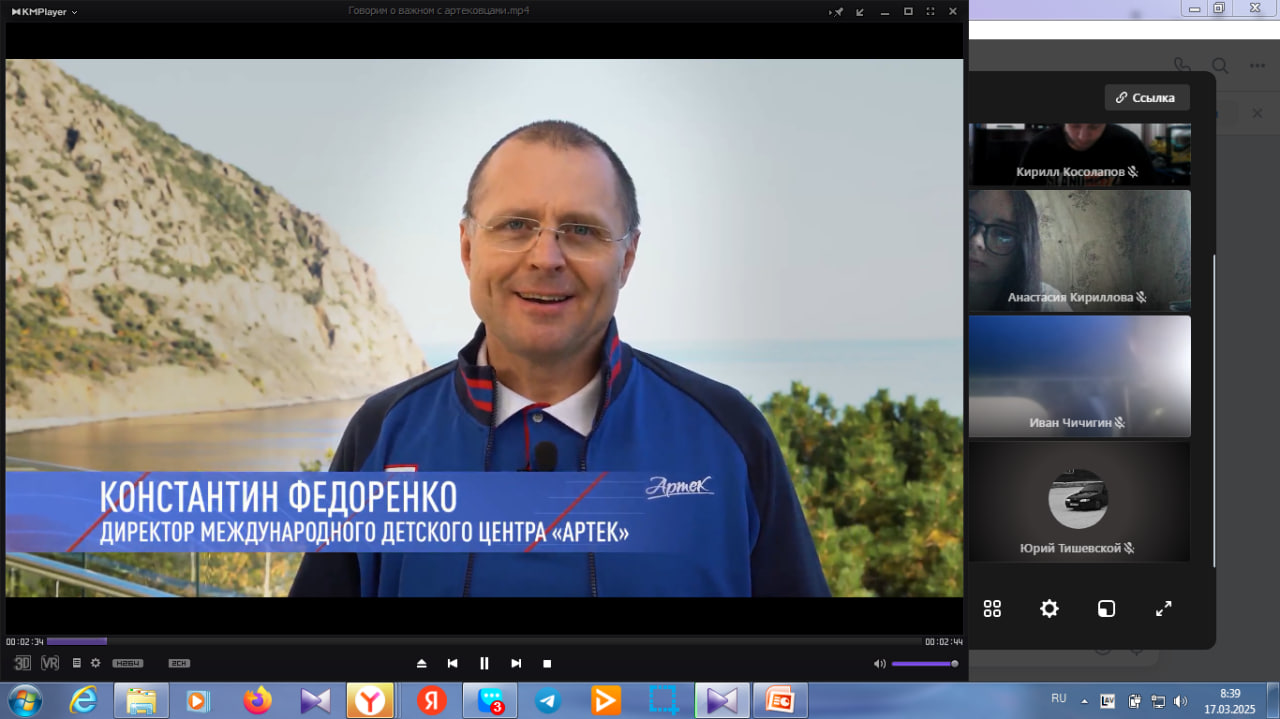Go to the previous track

[x=452, y=663]
